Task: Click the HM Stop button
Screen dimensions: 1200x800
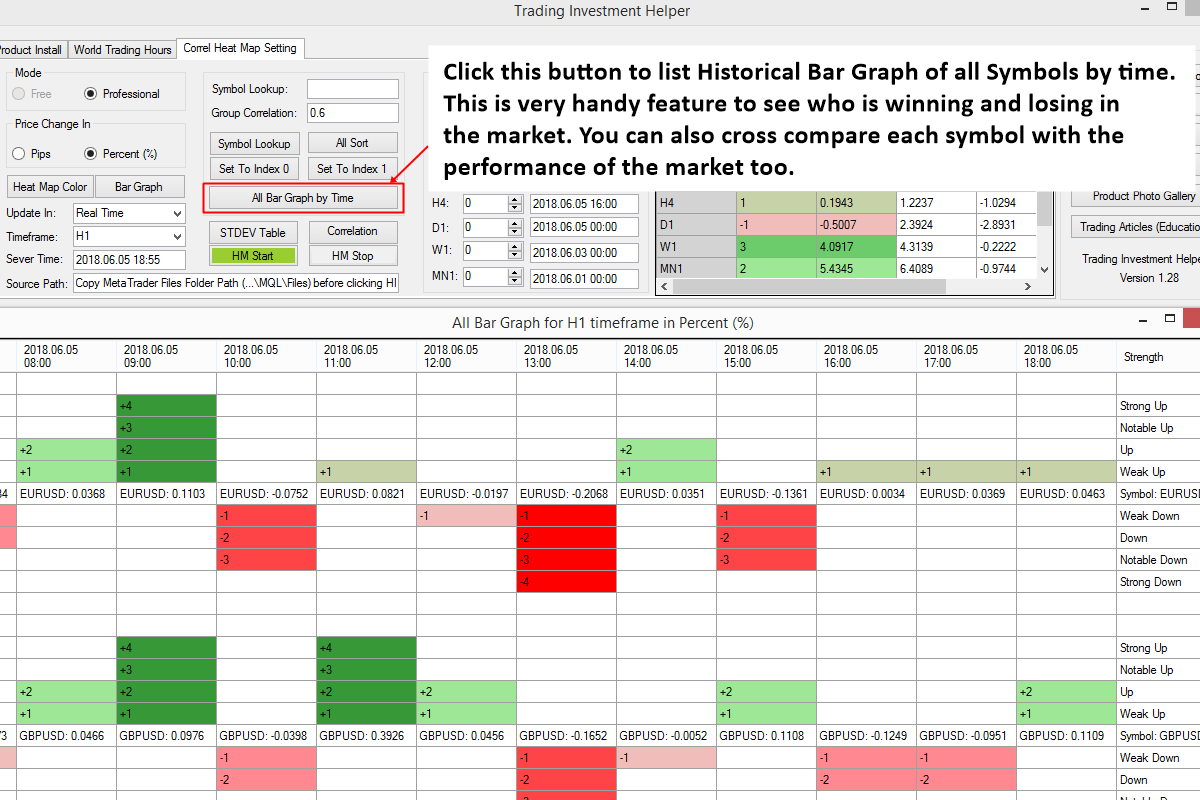Action: (x=353, y=255)
